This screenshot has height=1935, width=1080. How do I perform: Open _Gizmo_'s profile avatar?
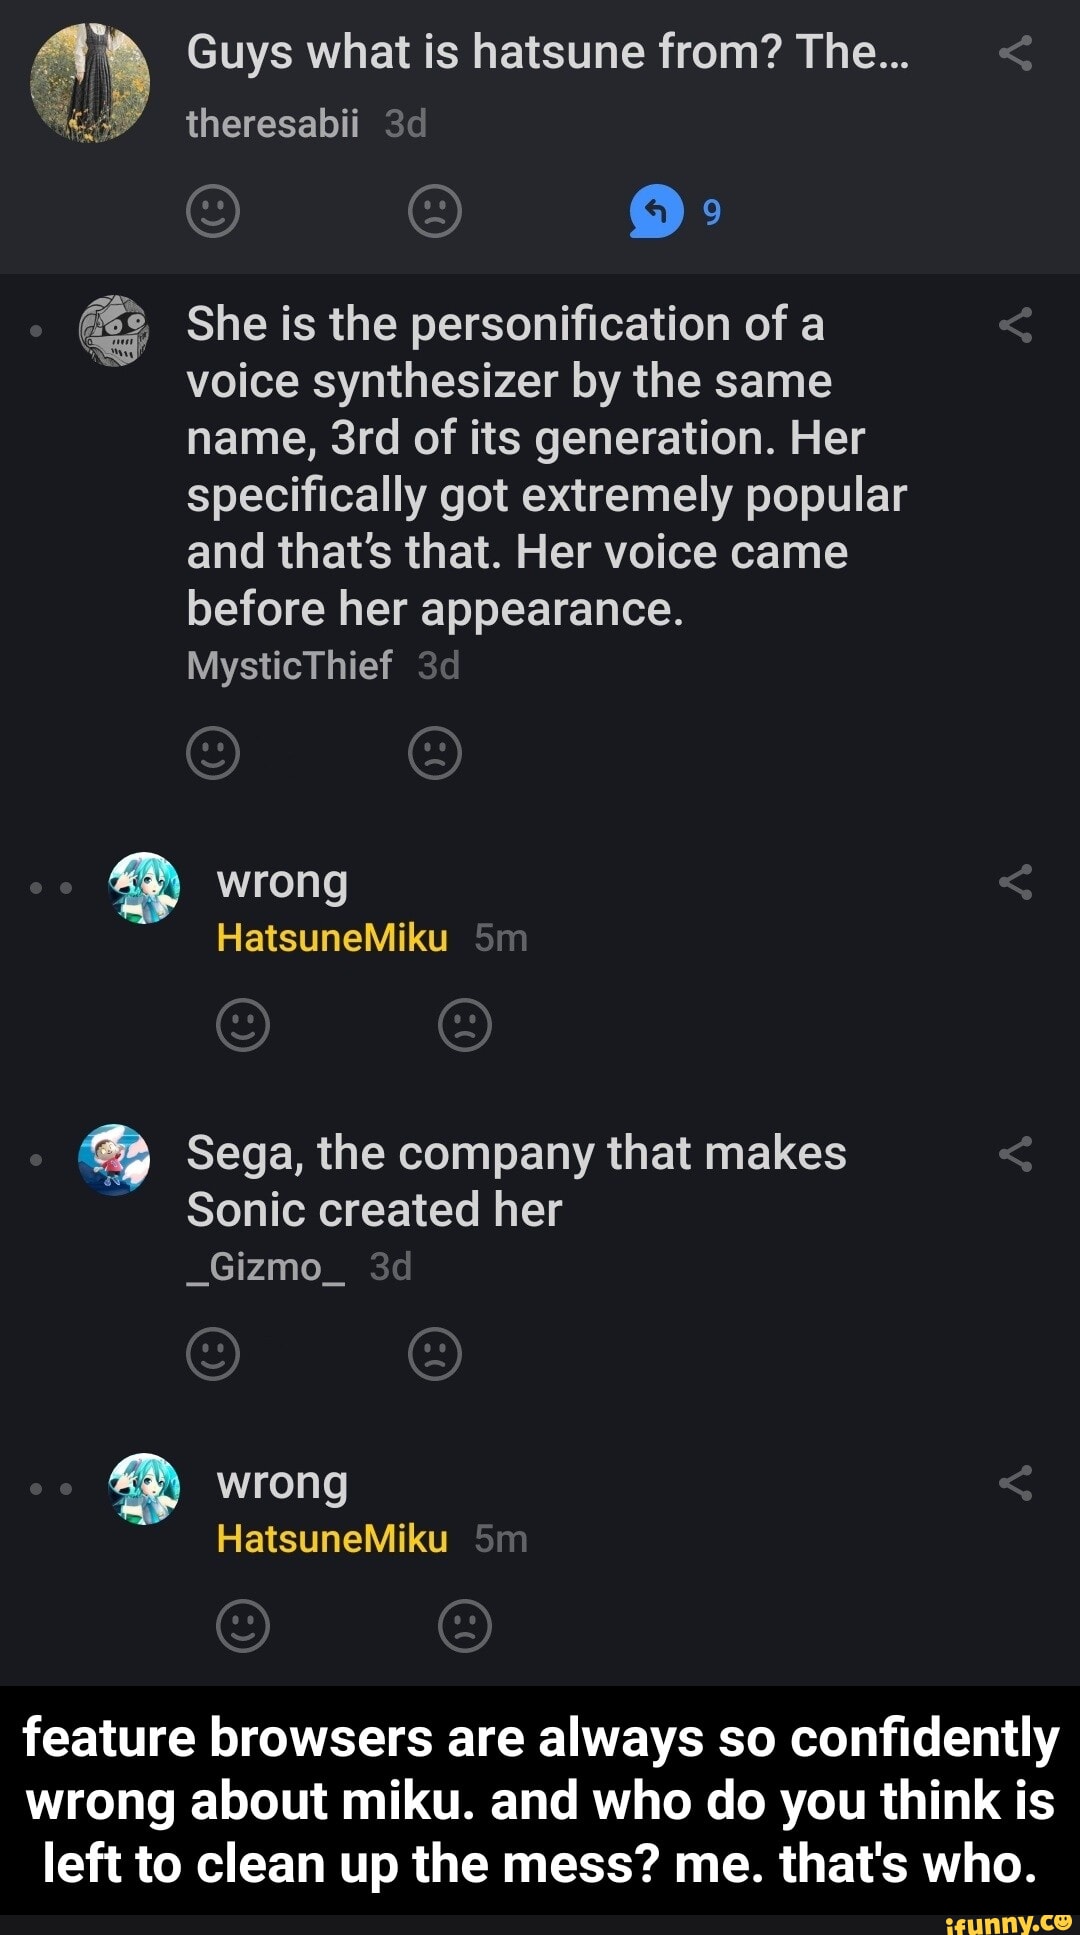[114, 1159]
